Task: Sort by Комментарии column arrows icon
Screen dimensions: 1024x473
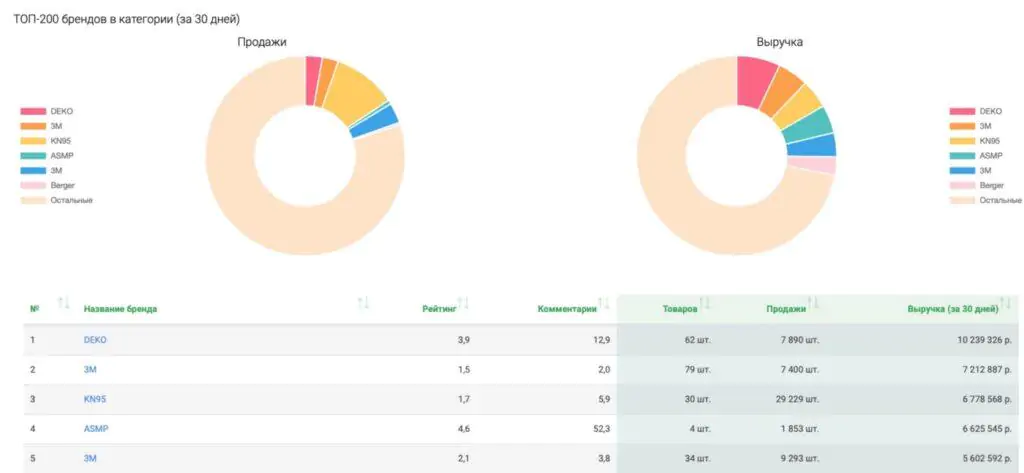Action: [604, 303]
